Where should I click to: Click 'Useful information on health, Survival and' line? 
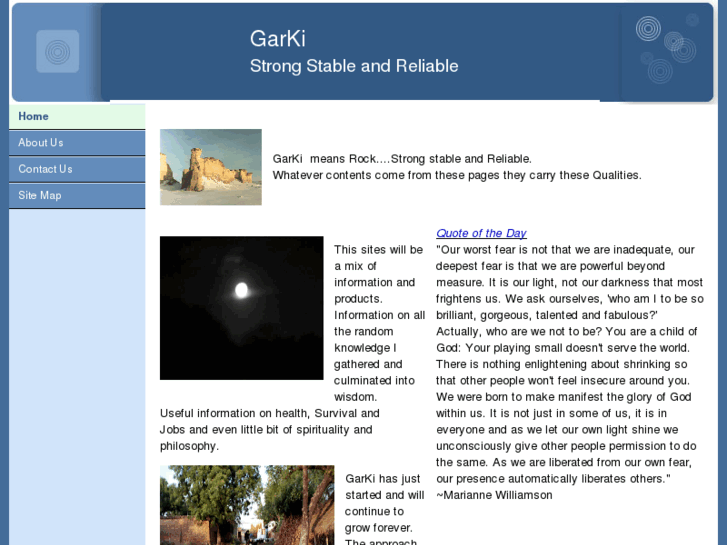point(270,413)
